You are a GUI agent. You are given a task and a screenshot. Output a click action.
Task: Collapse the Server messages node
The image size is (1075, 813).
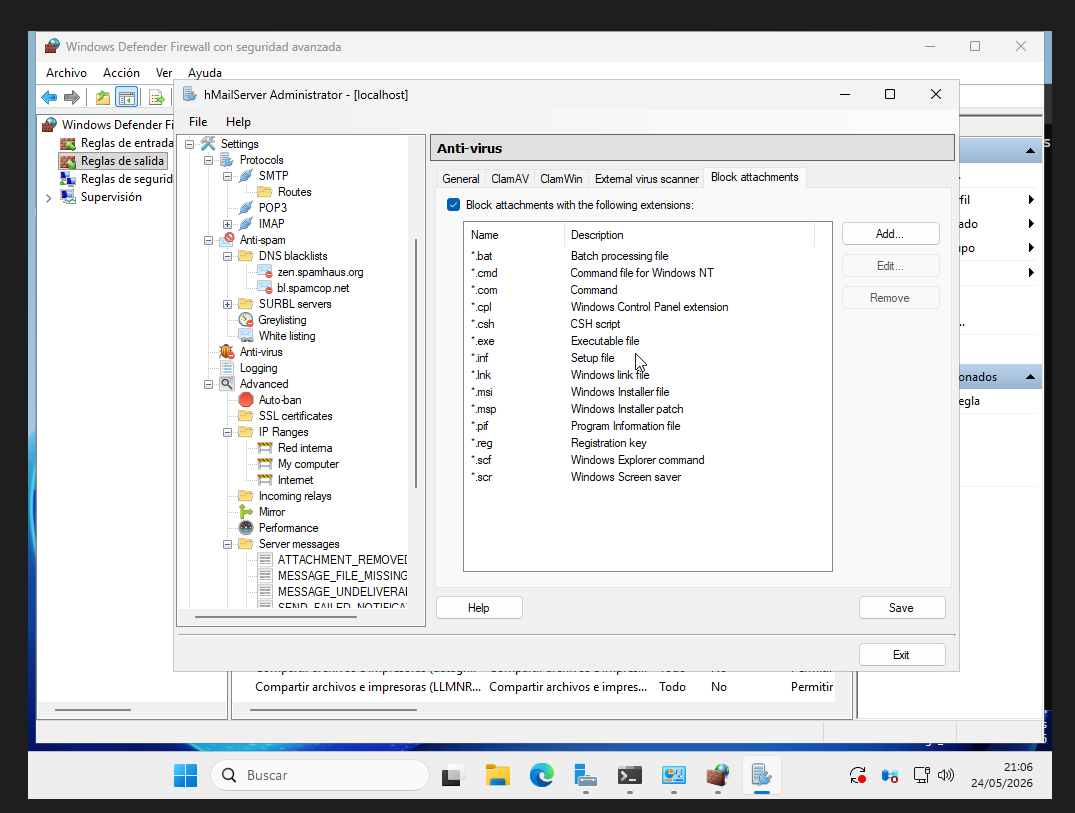228,544
